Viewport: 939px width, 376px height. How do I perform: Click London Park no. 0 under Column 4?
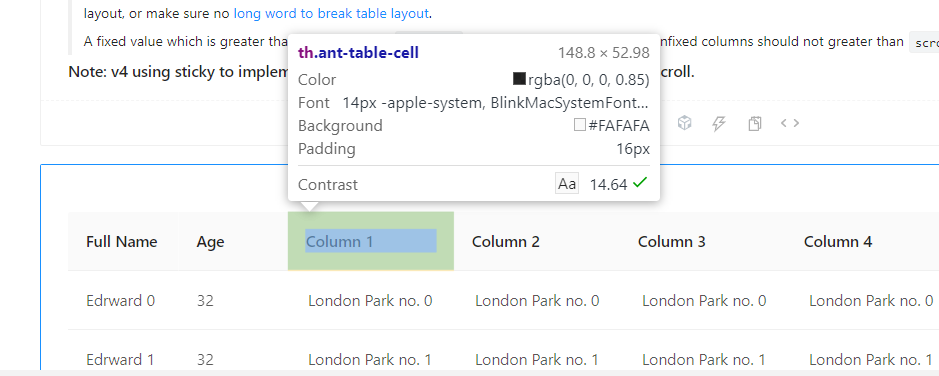[x=871, y=301]
